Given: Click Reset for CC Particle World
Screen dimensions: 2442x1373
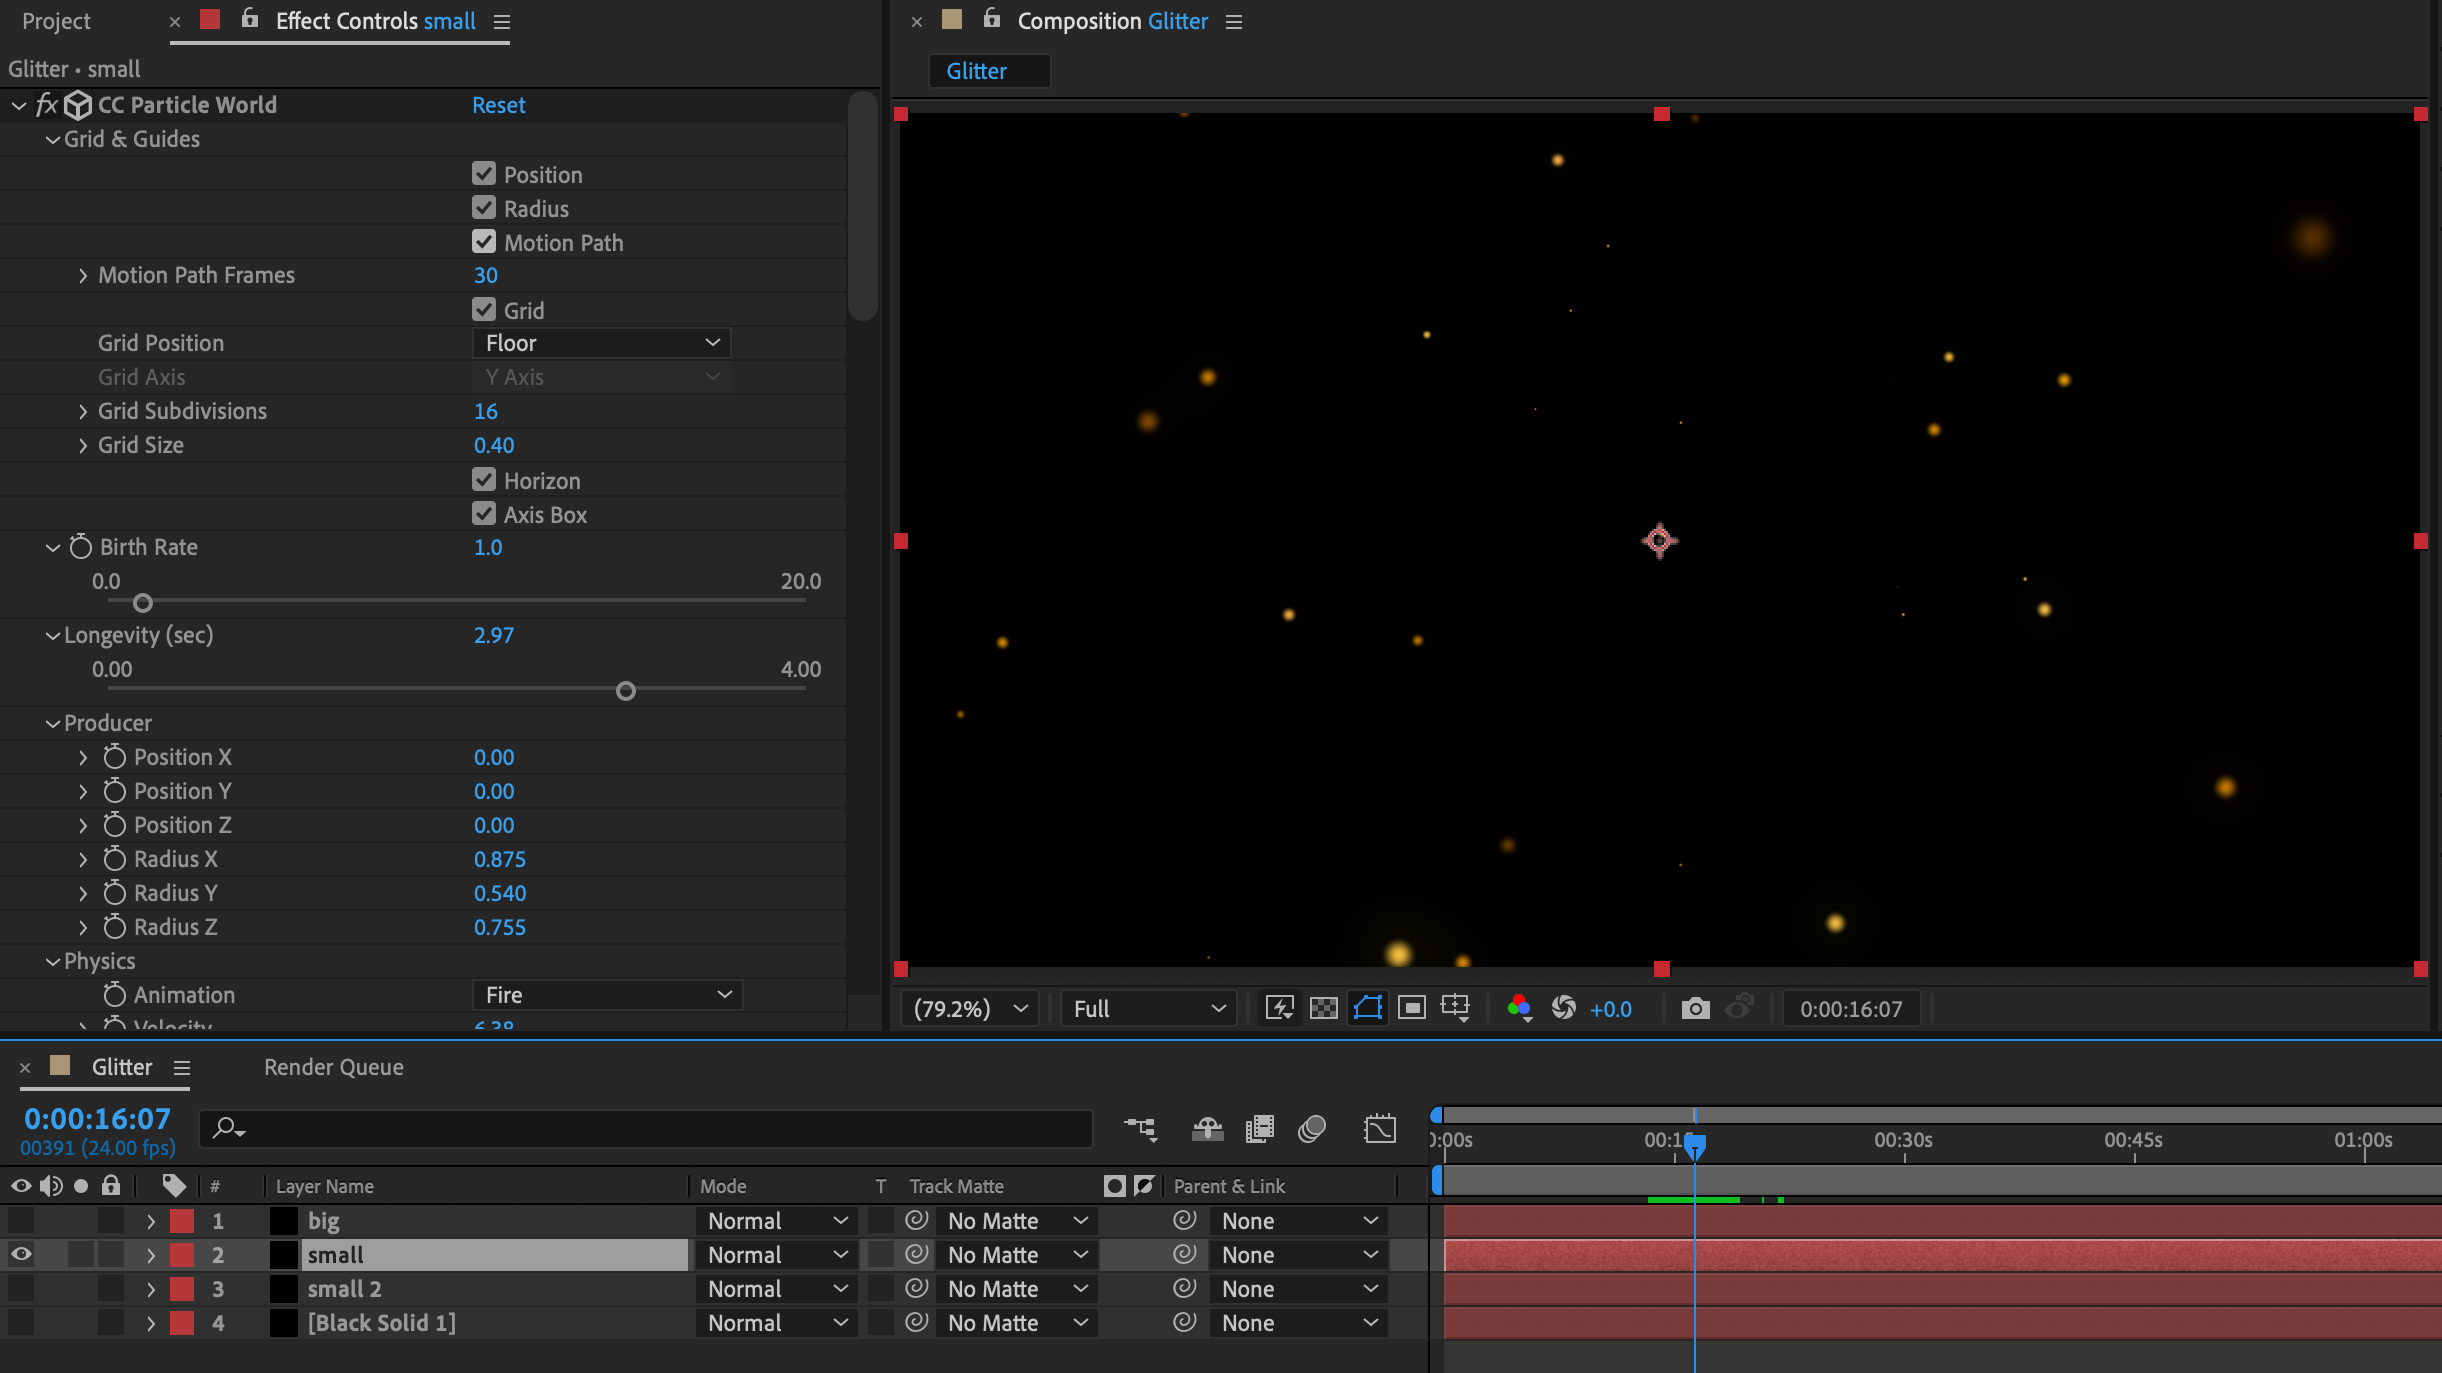Looking at the screenshot, I should [498, 105].
